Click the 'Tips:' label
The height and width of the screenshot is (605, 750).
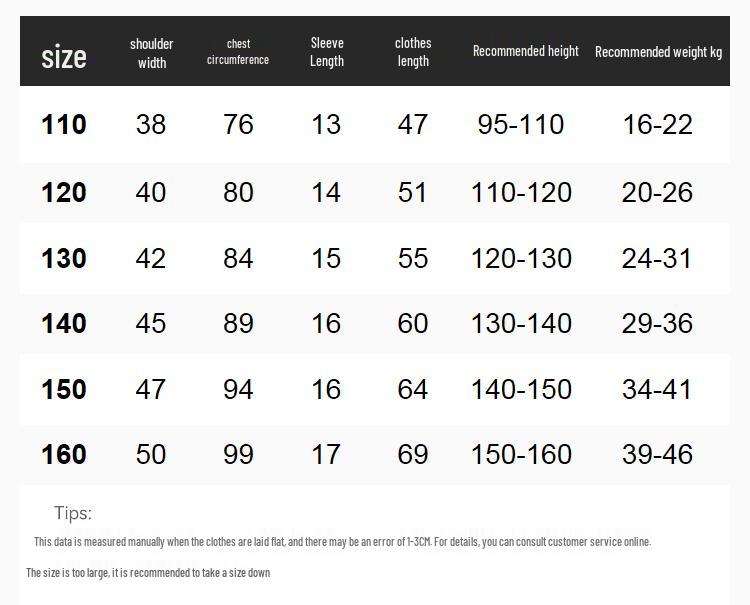[x=73, y=513]
